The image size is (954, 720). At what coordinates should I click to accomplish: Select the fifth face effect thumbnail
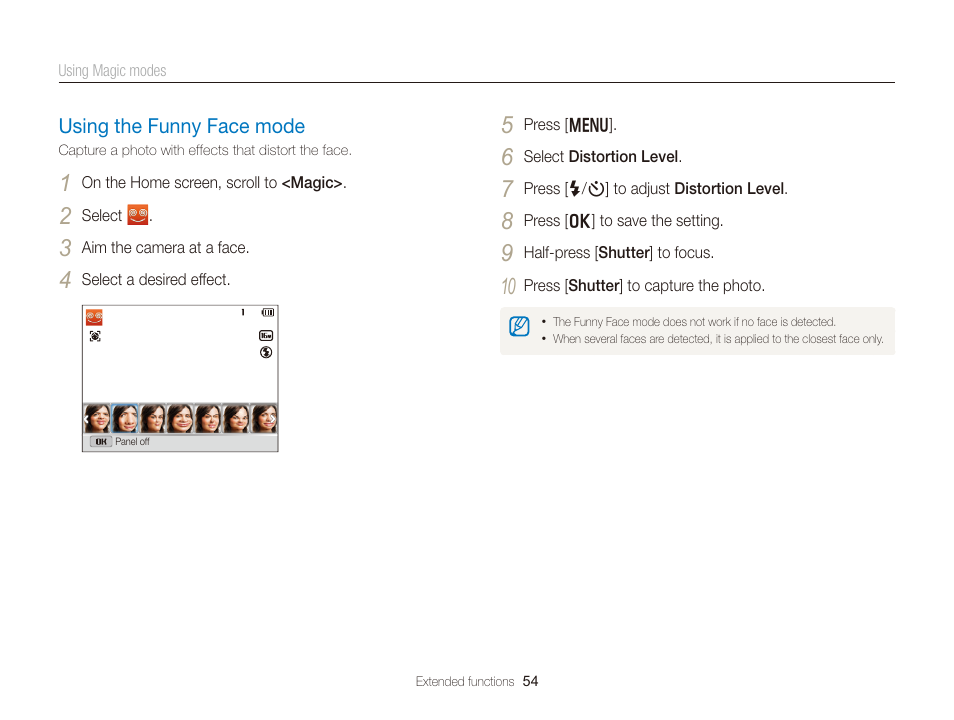tap(208, 418)
